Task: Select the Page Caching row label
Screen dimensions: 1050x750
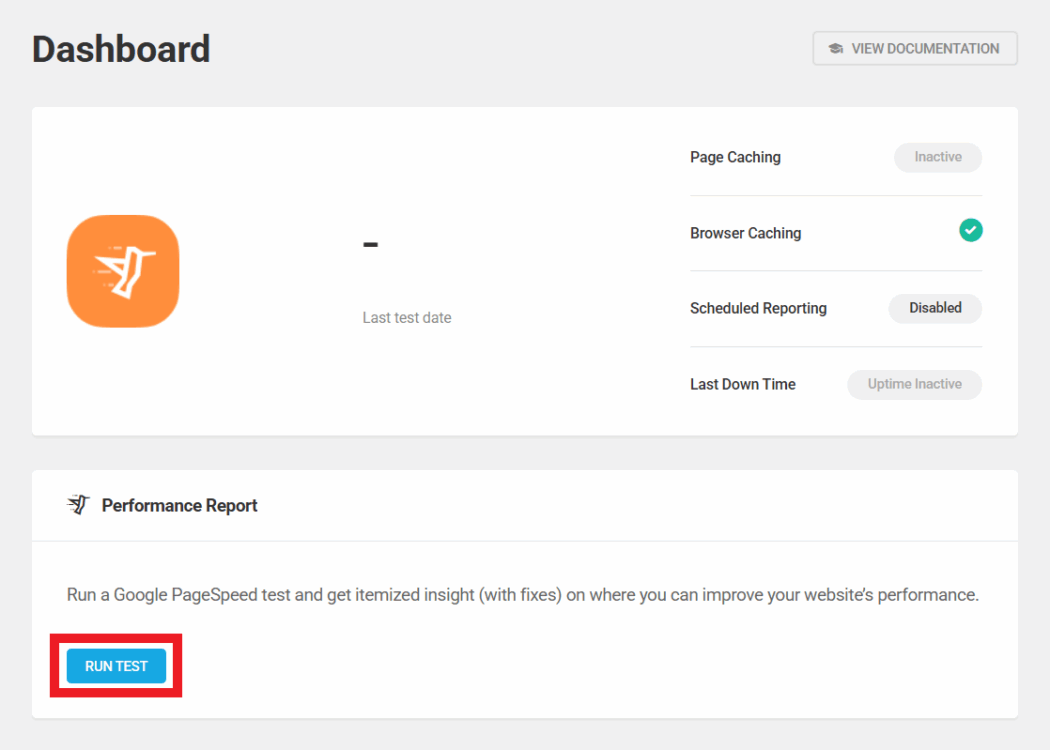Action: pos(735,157)
